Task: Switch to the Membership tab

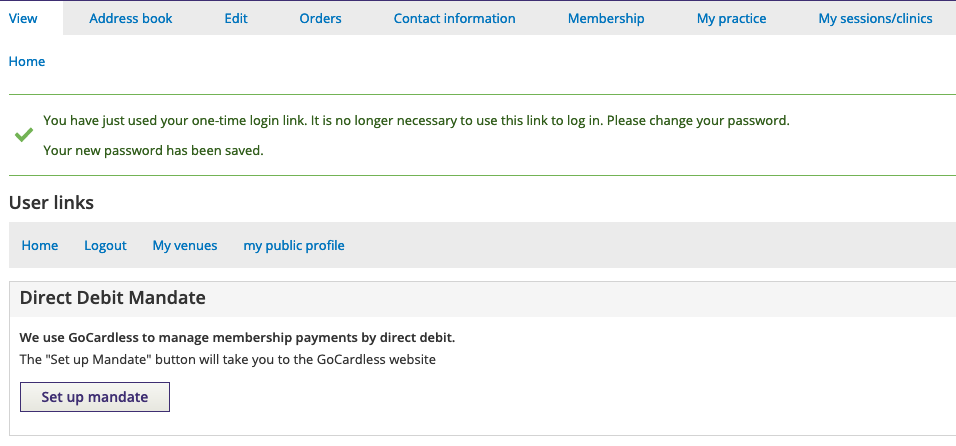Action: coord(606,18)
